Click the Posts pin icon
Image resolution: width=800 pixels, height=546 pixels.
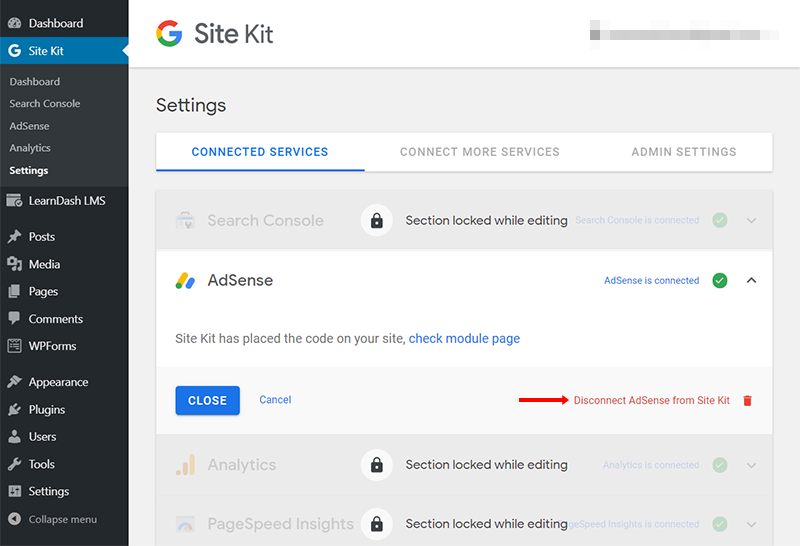point(14,236)
